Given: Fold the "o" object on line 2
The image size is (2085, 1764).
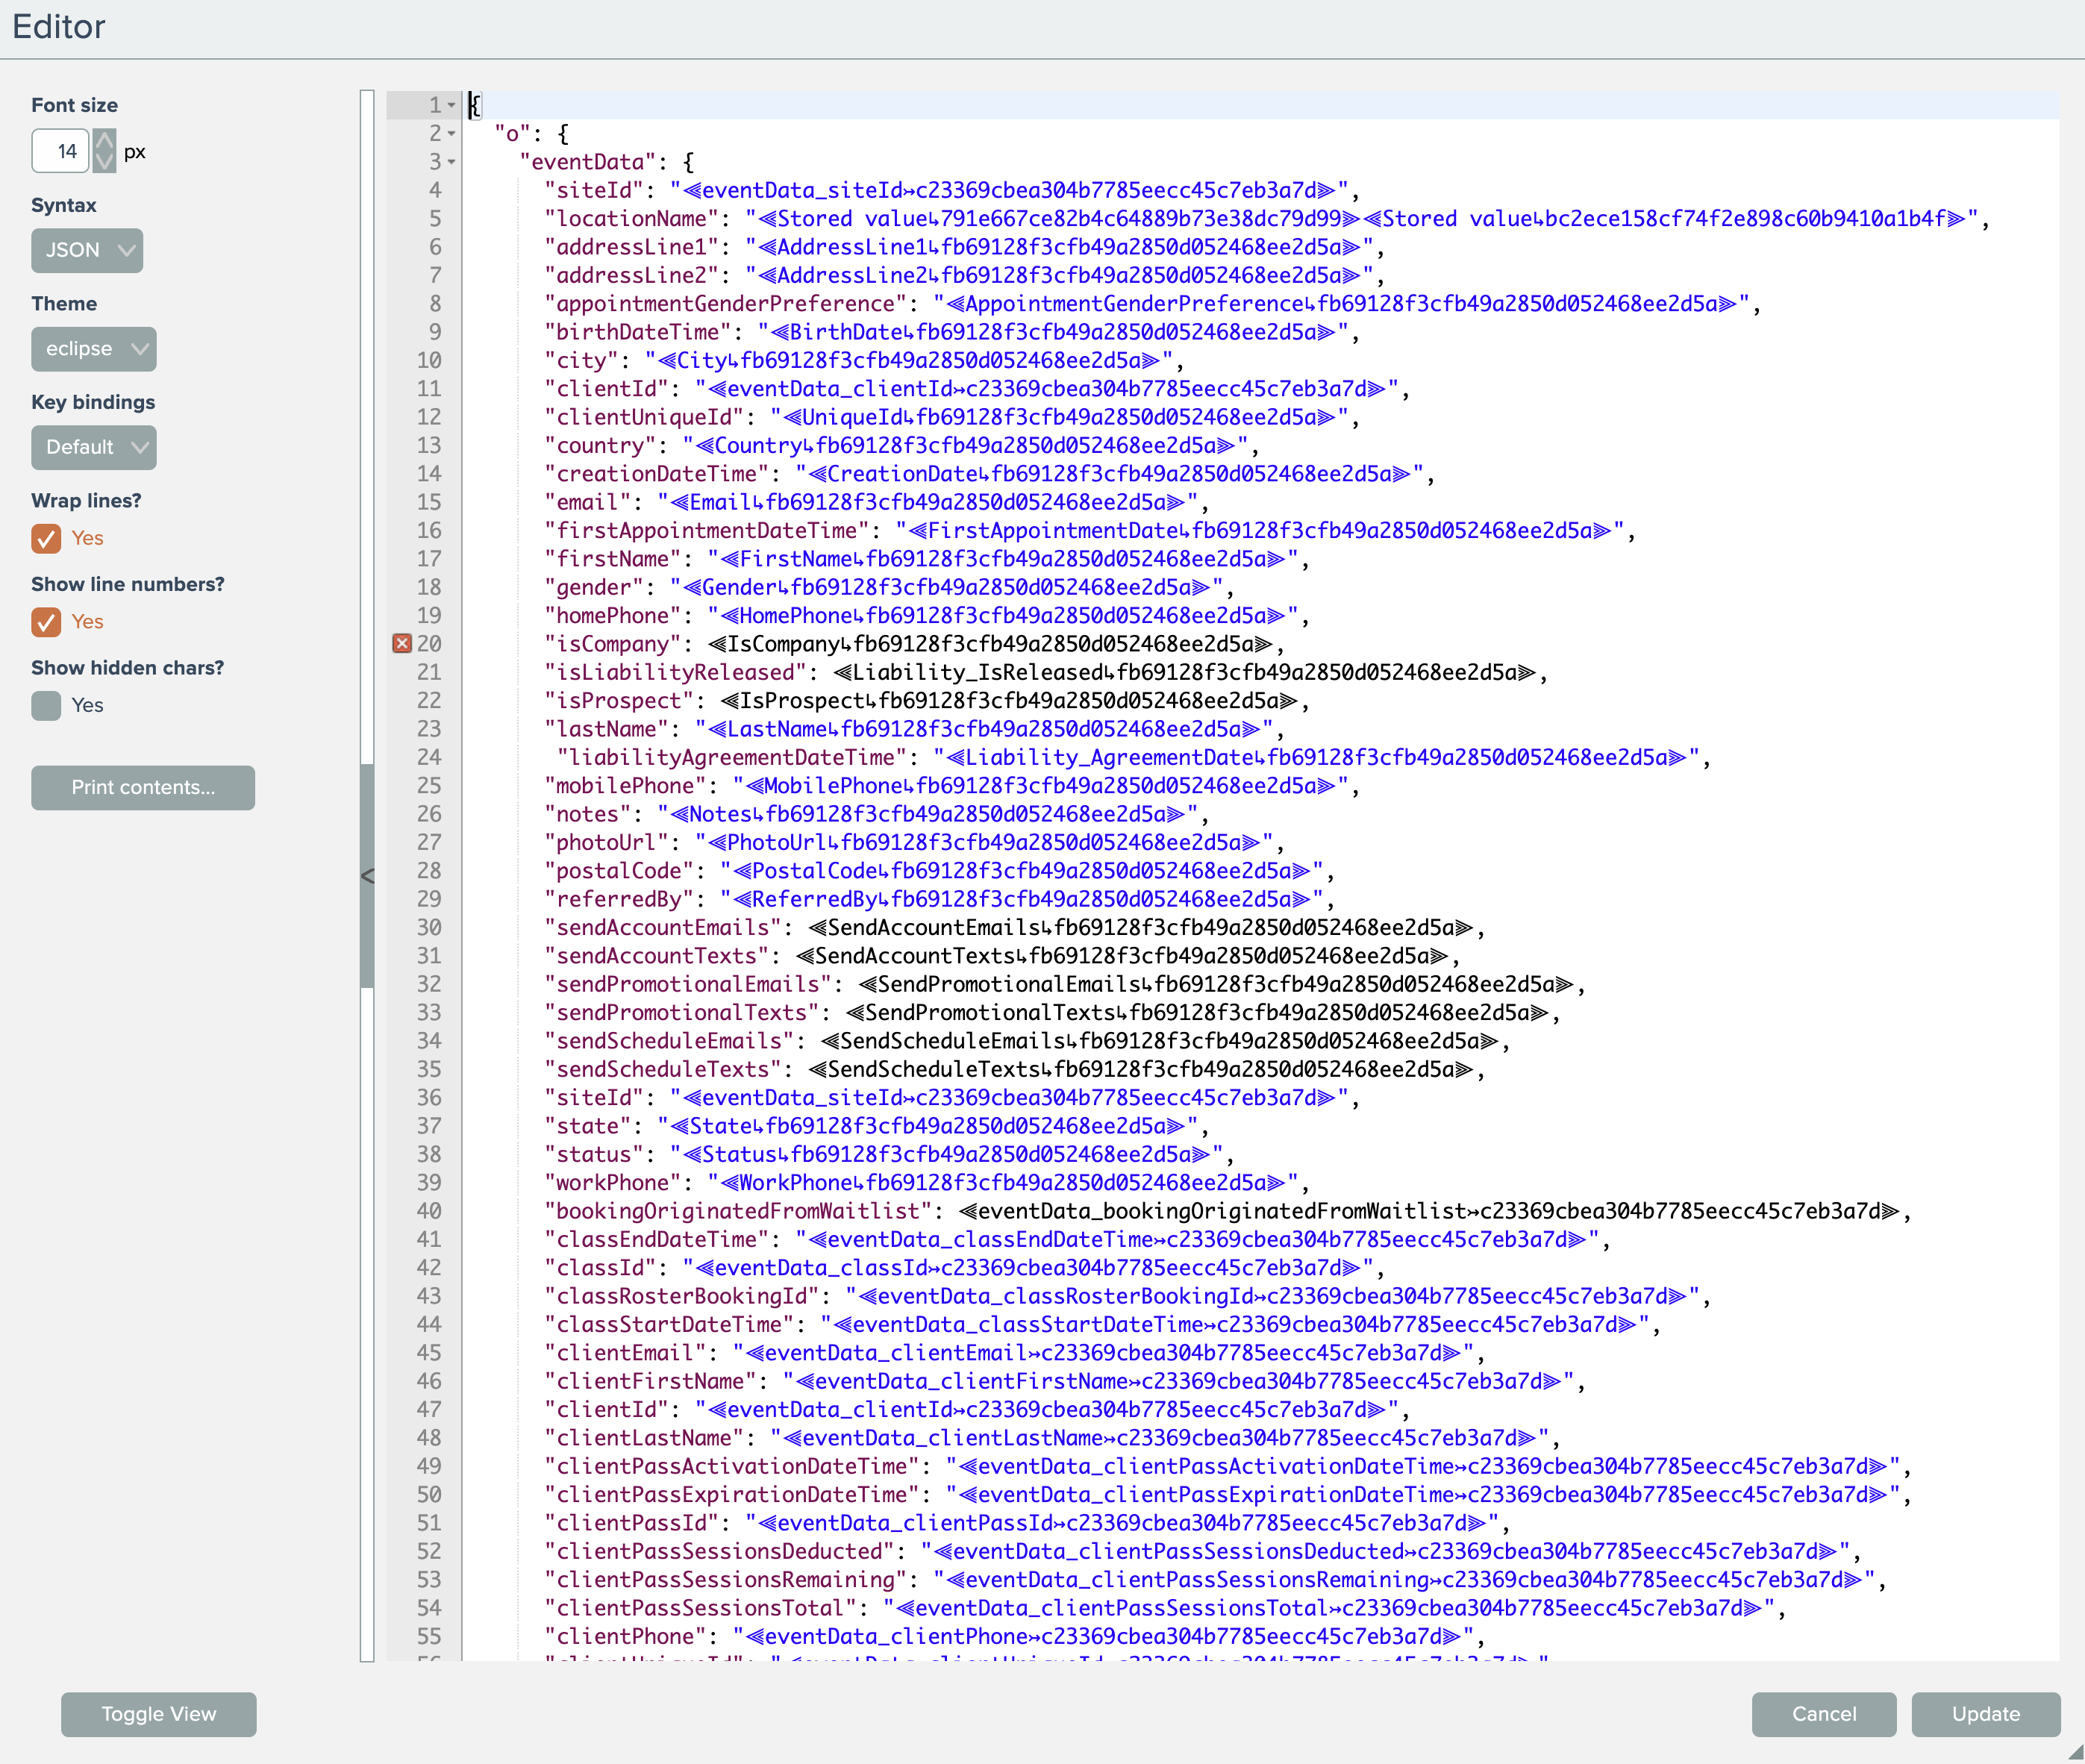Looking at the screenshot, I should [452, 134].
